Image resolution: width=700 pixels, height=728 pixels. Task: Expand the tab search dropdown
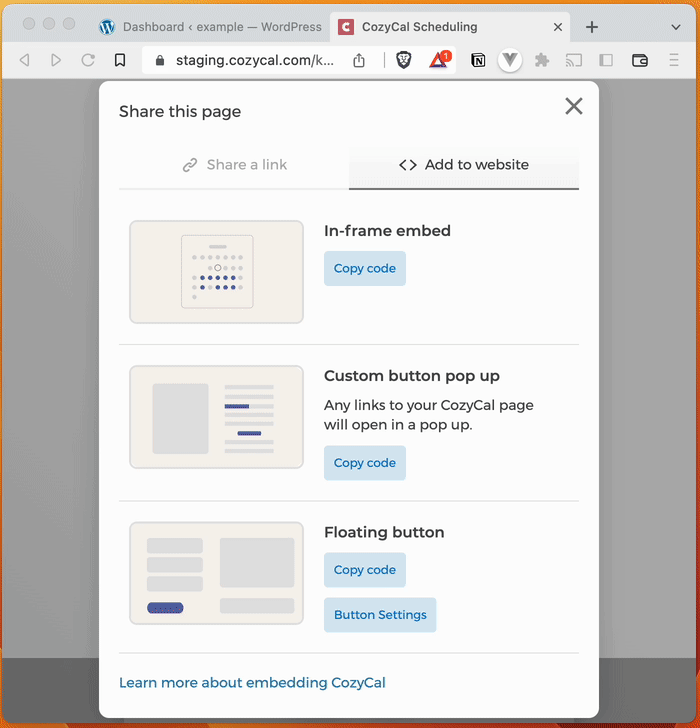pyautogui.click(x=676, y=27)
